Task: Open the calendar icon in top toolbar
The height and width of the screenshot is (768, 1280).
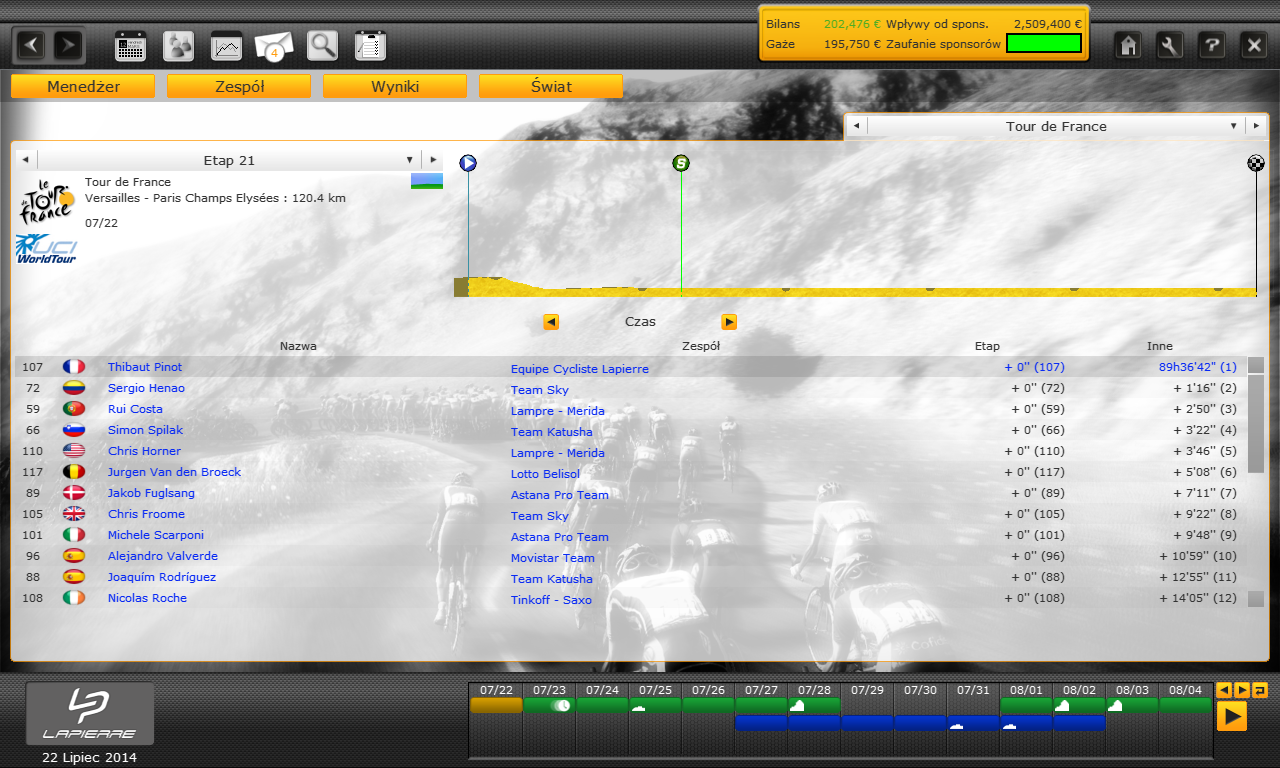Action: point(131,46)
